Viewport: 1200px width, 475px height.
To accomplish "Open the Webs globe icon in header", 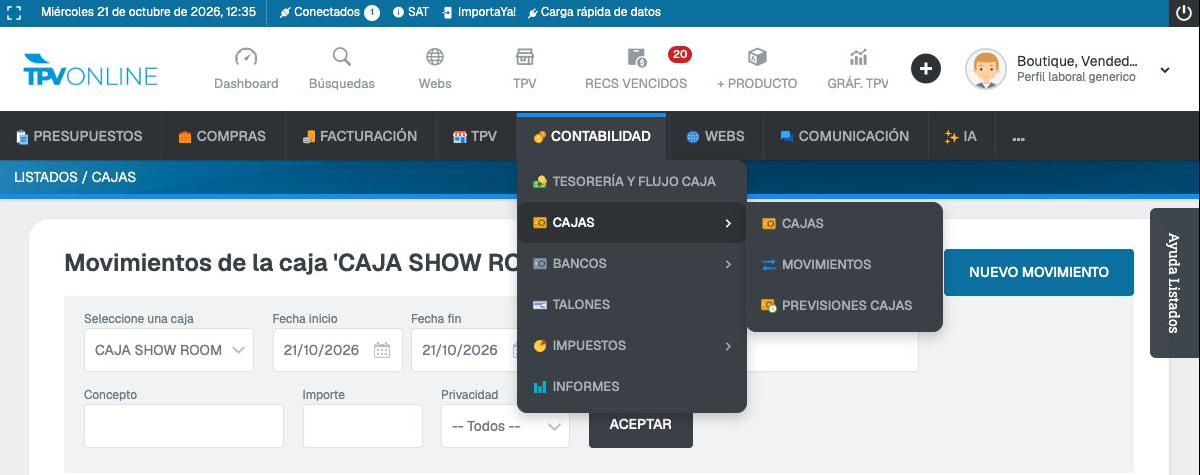I will (435, 57).
